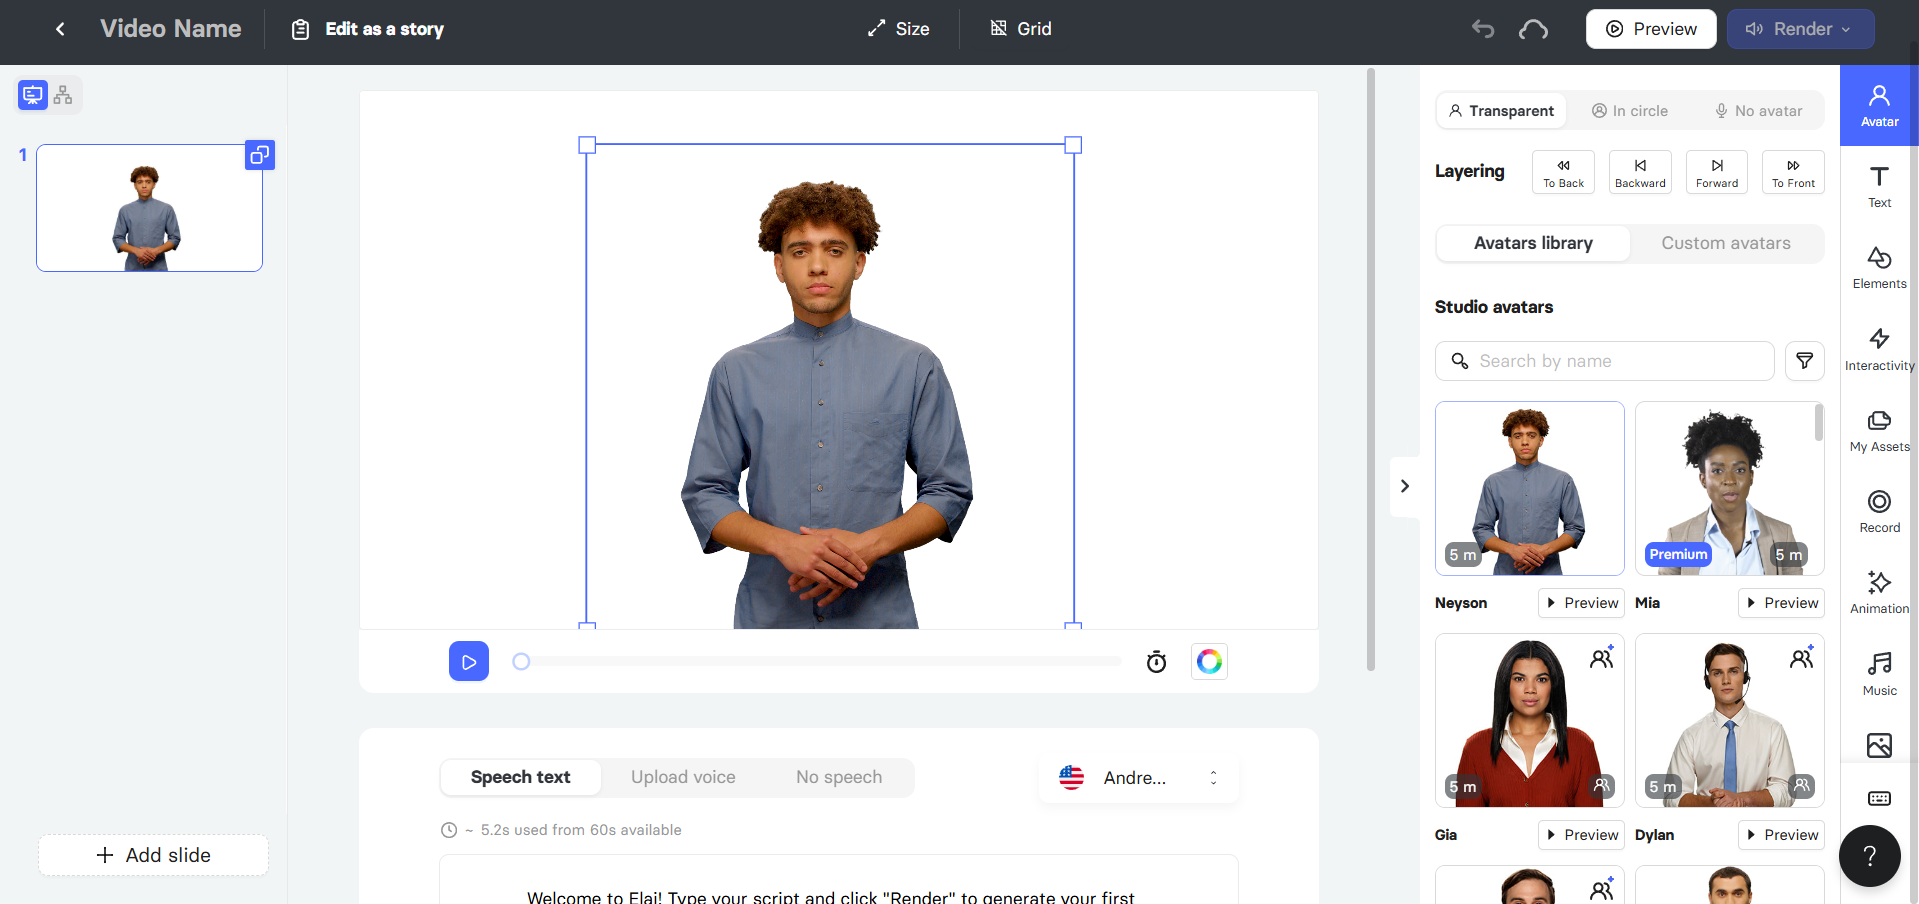This screenshot has height=904, width=1919.
Task: Switch to the Custom avatars tab
Action: coord(1726,243)
